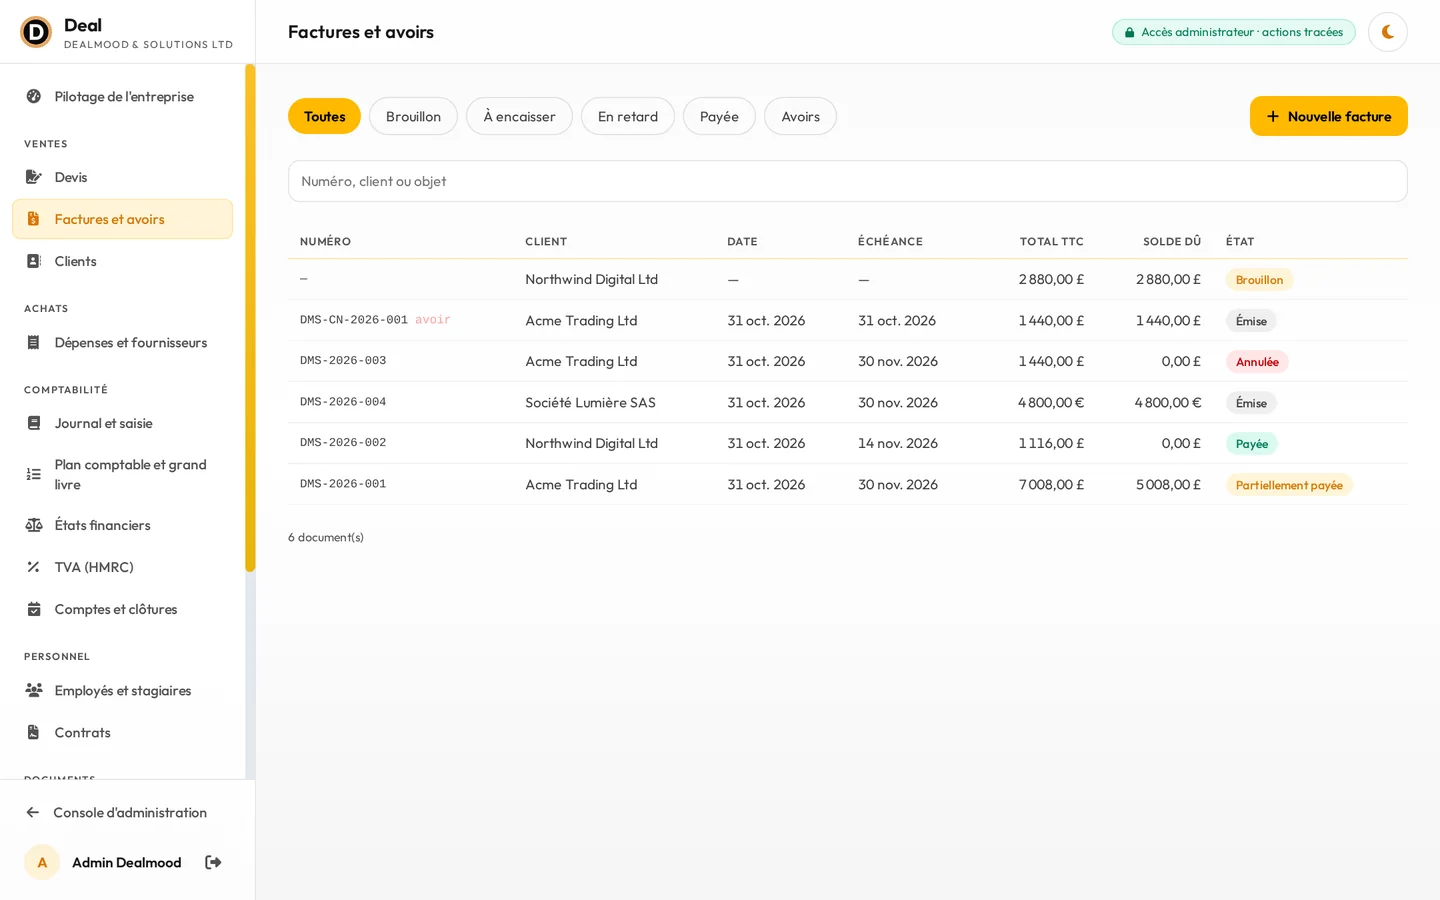
Task: Click the Contrats document icon
Action: pos(34,732)
